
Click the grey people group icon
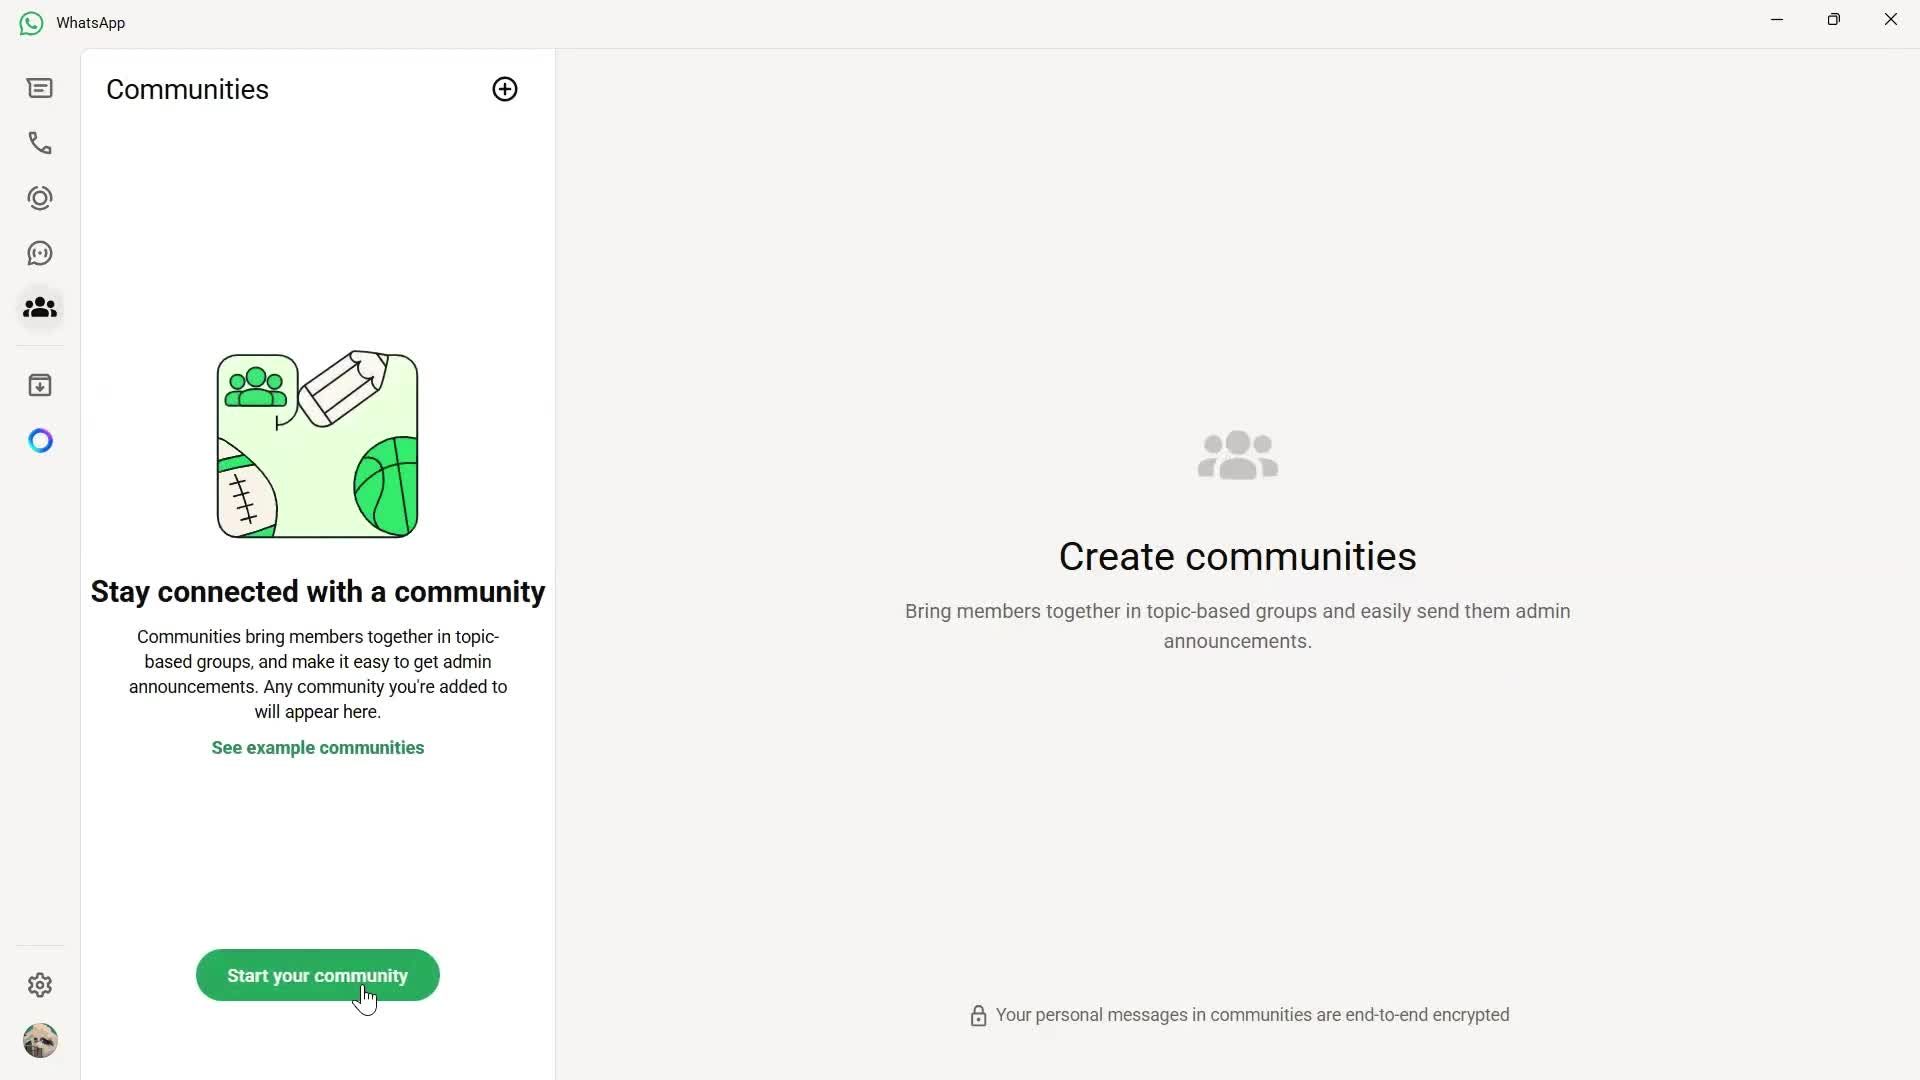[1237, 455]
